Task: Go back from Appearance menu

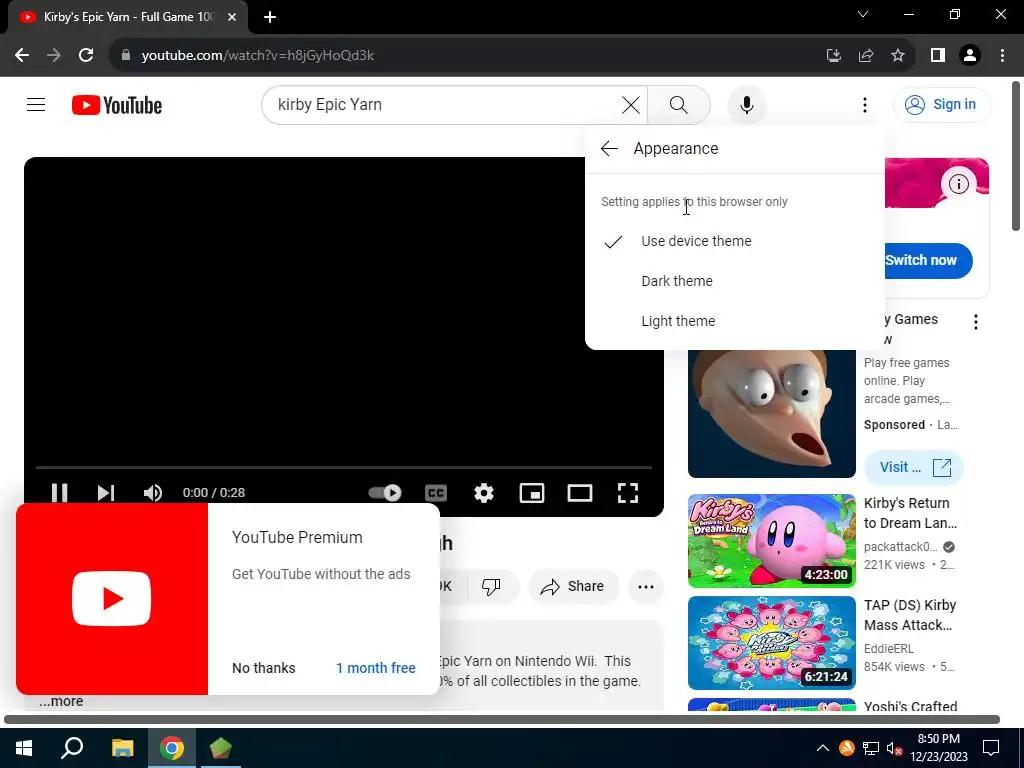Action: (609, 149)
